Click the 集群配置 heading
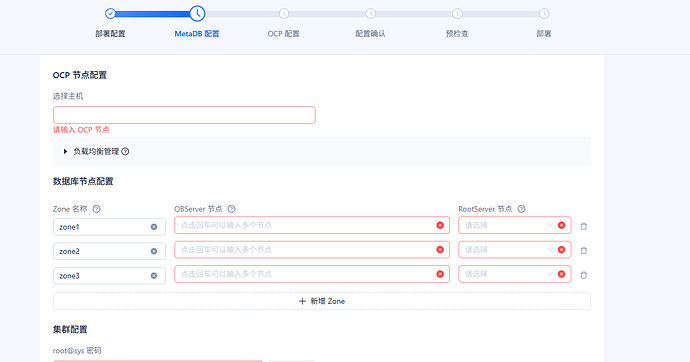 tap(70, 329)
